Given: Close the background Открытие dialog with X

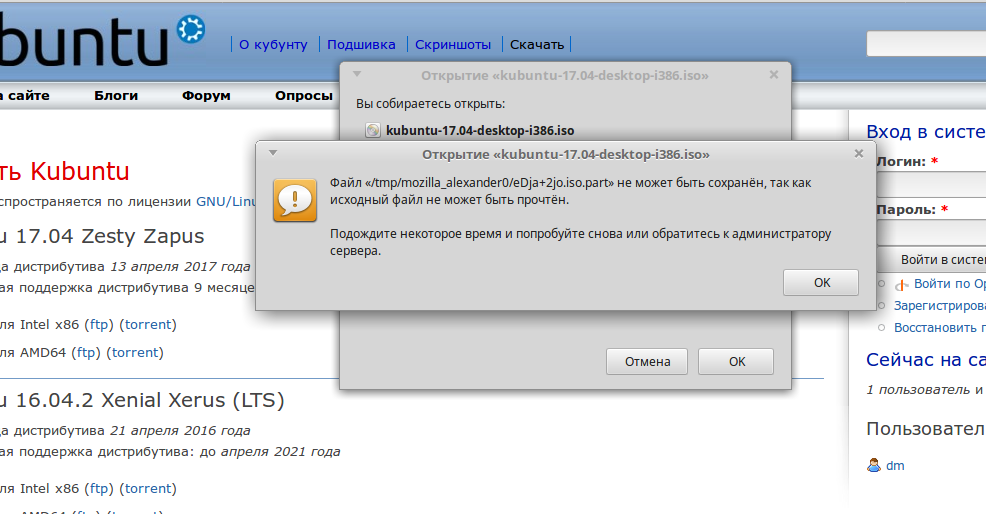Looking at the screenshot, I should click(774, 74).
